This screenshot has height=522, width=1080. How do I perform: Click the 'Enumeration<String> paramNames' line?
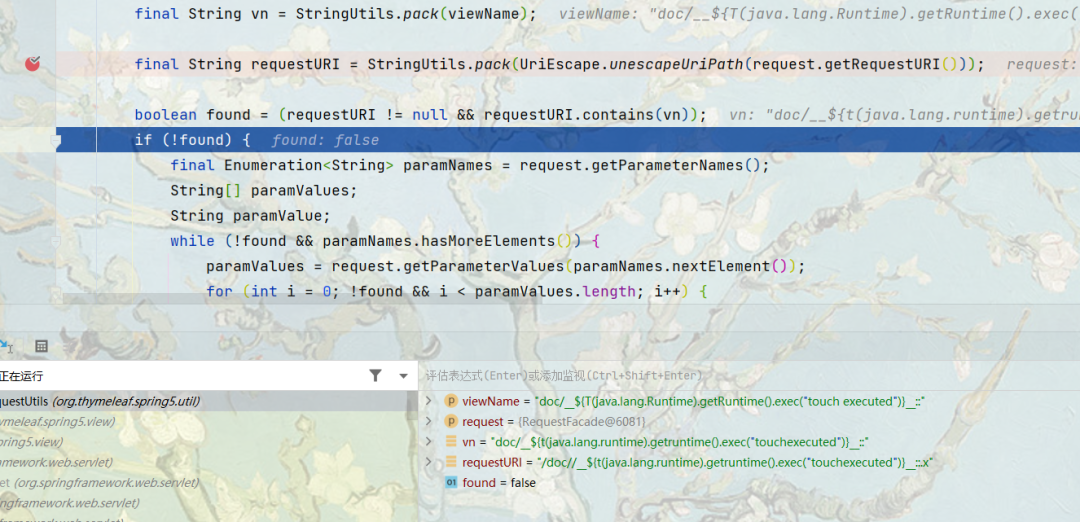coord(470,166)
